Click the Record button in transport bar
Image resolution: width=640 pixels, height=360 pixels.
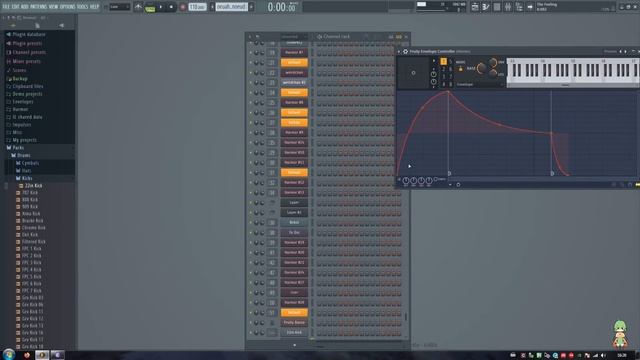[x=183, y=7]
